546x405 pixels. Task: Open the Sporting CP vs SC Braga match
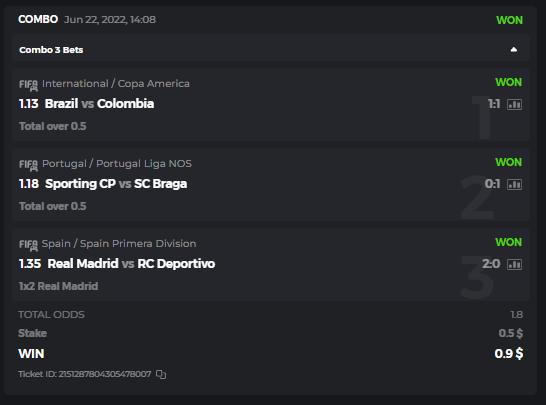pyautogui.click(x=116, y=184)
